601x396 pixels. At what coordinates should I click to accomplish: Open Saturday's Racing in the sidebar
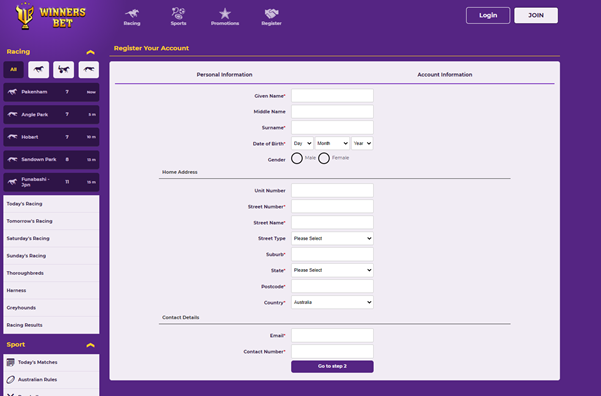[51, 238]
